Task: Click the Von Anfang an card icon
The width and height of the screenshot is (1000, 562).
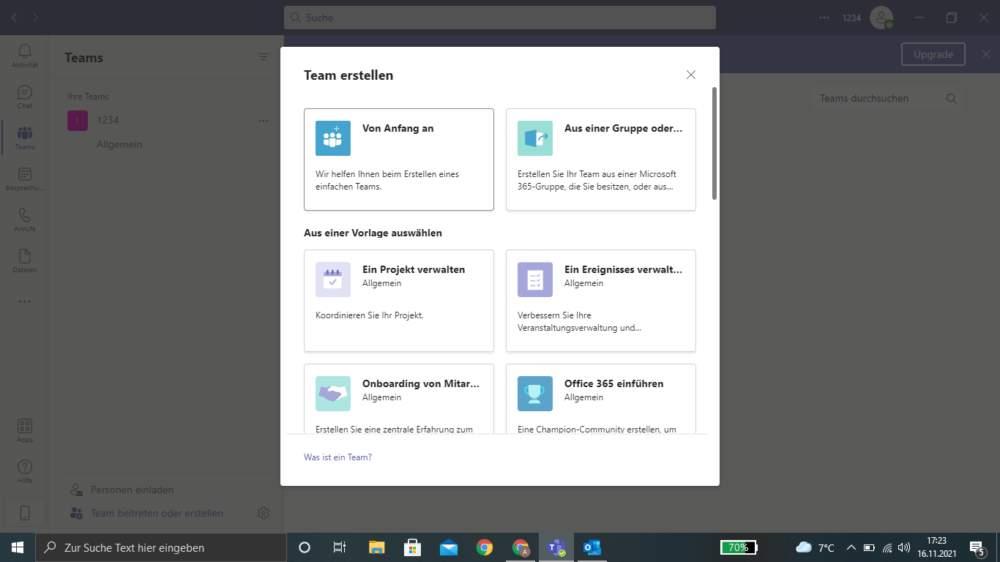Action: [333, 138]
